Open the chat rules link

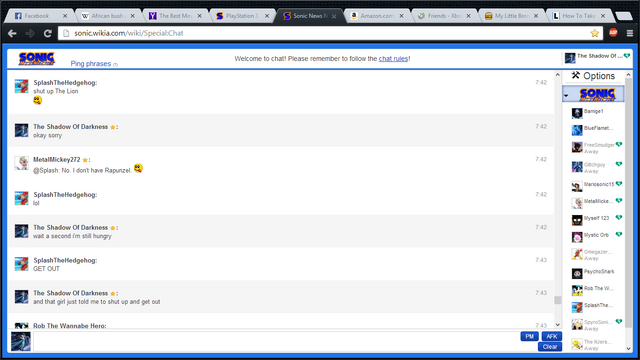(x=393, y=59)
